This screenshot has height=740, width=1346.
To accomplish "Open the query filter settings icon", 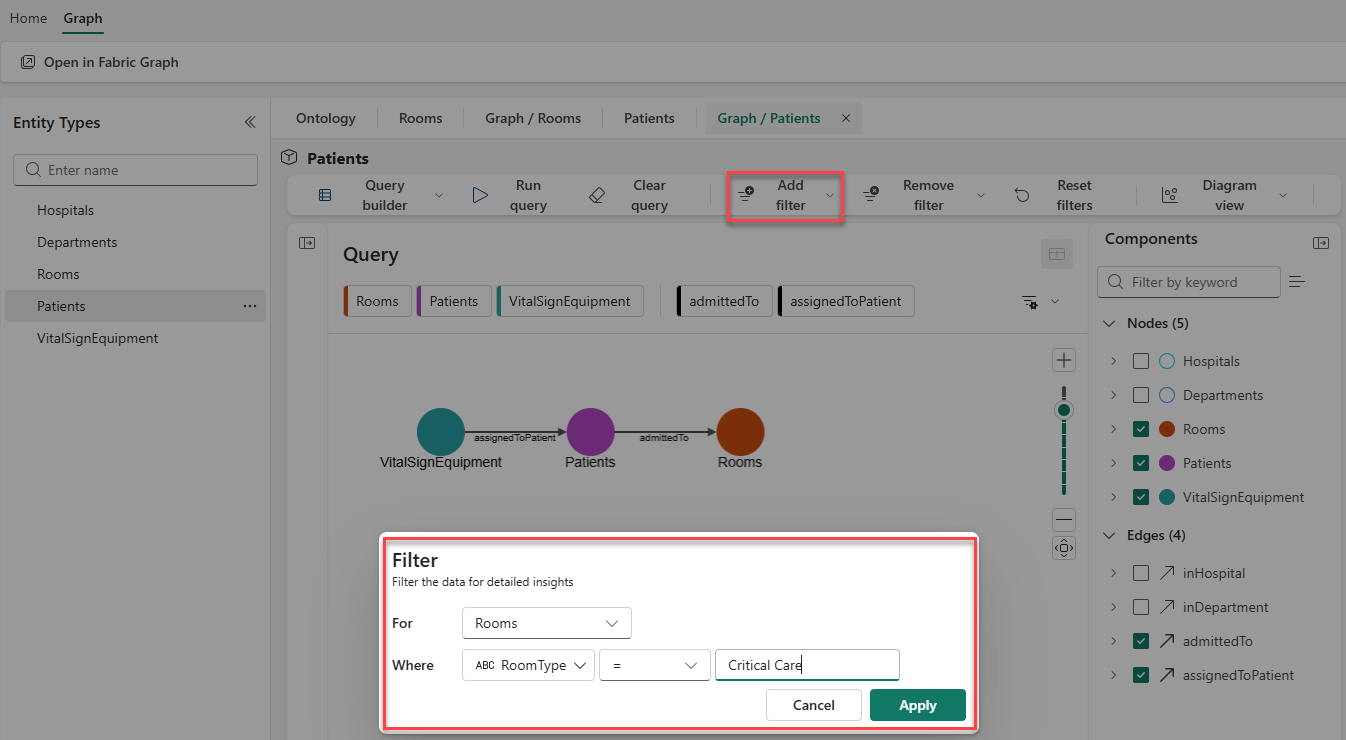I will [x=1029, y=302].
